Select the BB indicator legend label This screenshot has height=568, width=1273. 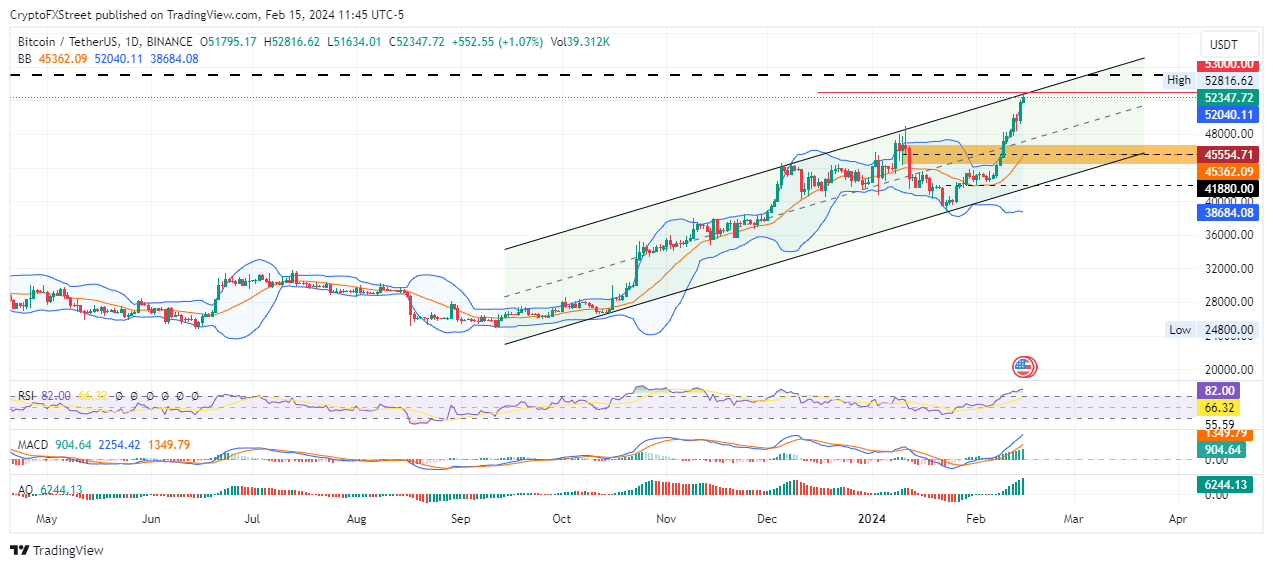(24, 59)
